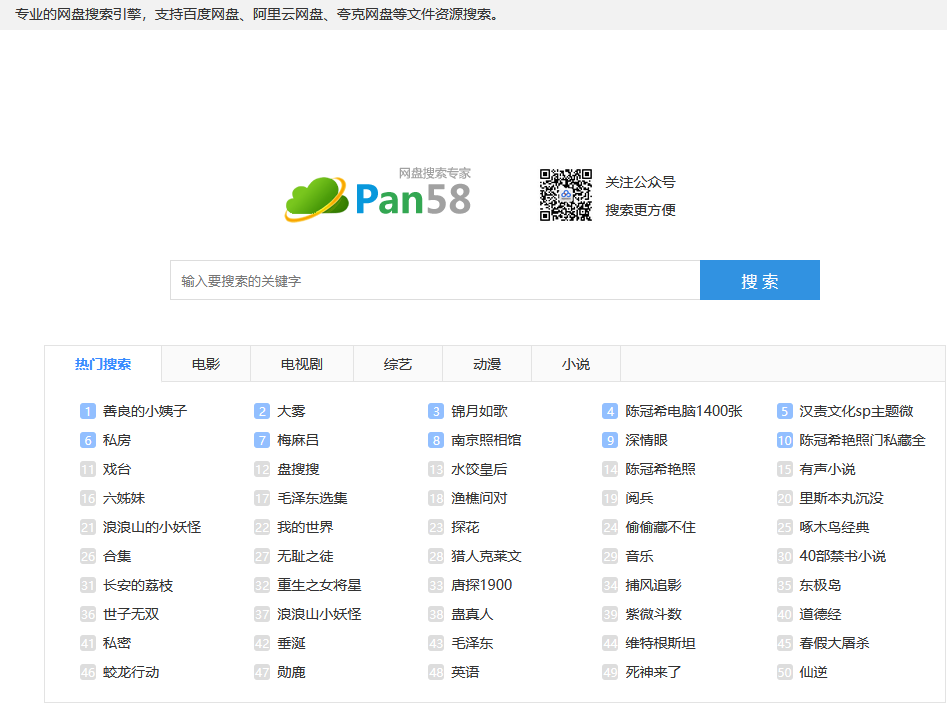Open the 唐探1900 search link

[481, 585]
